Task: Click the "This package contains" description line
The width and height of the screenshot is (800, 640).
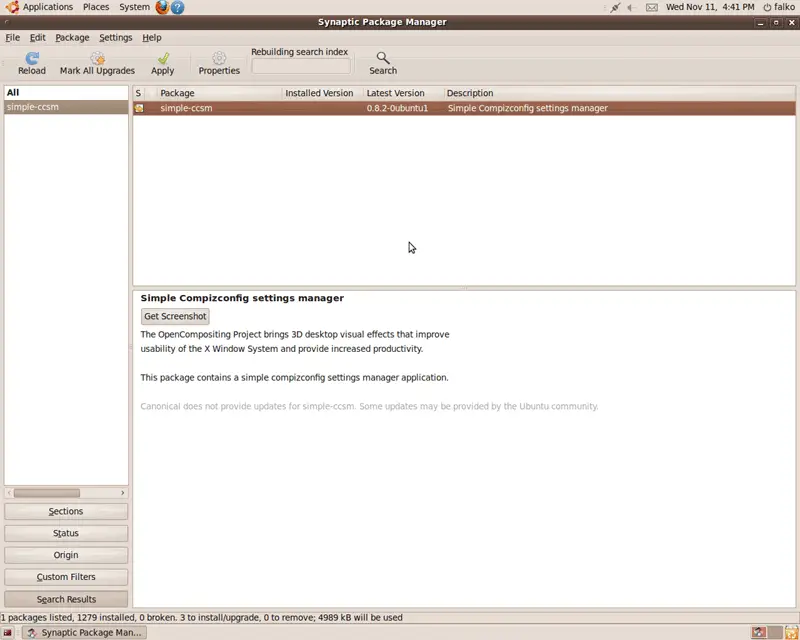Action: pos(294,378)
